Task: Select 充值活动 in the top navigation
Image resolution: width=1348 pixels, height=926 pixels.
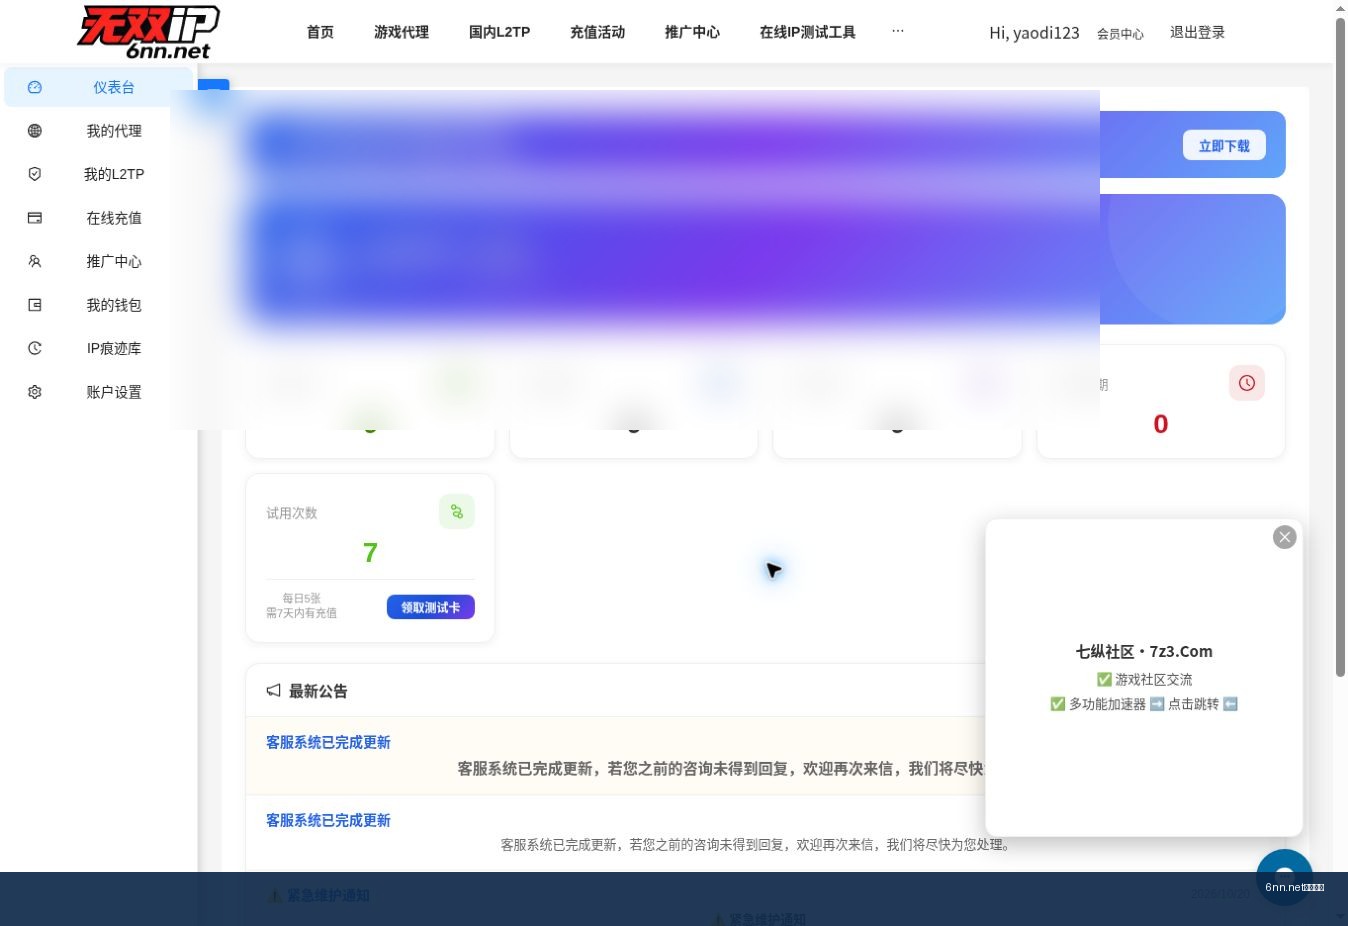Action: click(x=597, y=32)
